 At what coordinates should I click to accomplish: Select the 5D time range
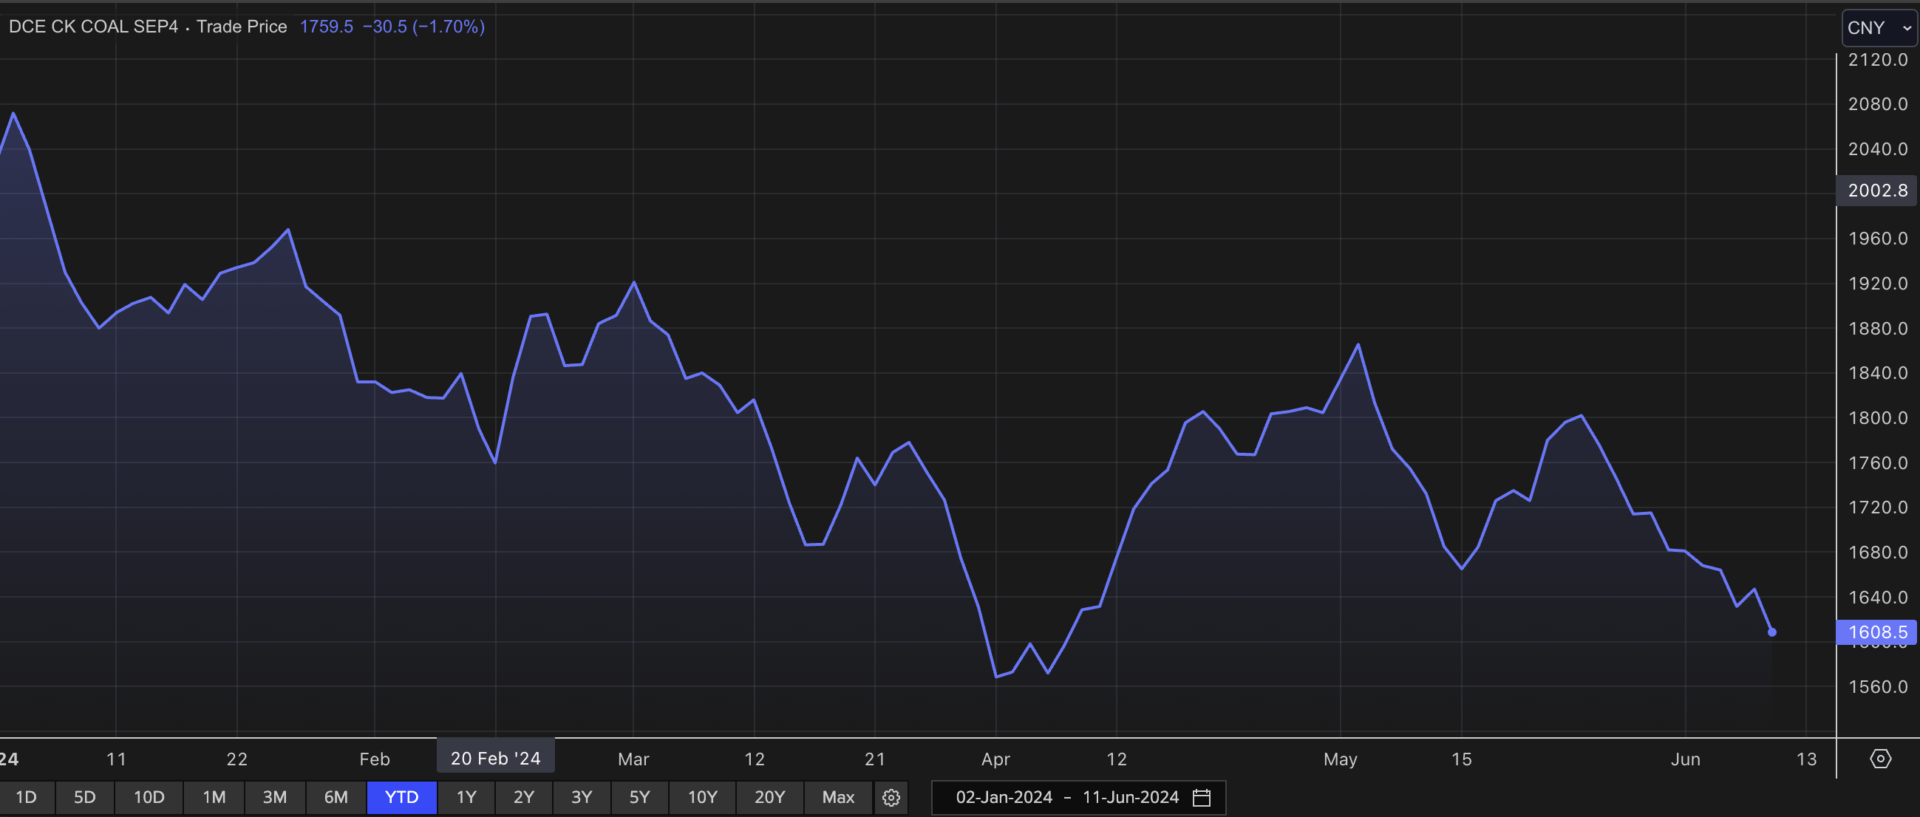[x=85, y=798]
